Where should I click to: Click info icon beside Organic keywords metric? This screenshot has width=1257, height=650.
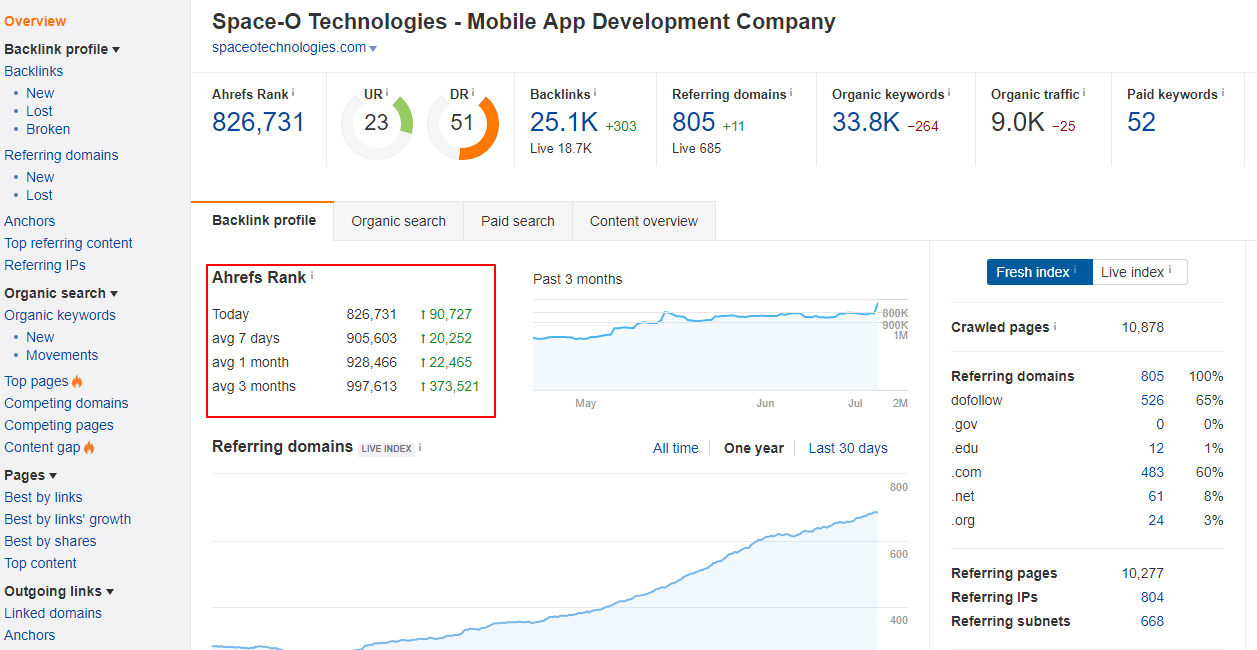tap(949, 92)
